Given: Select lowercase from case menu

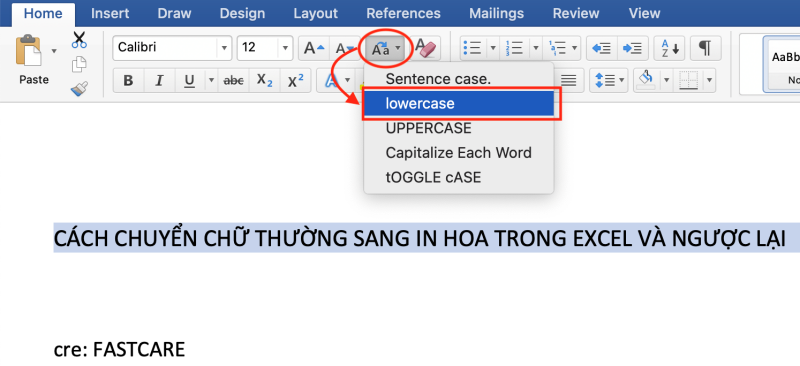Looking at the screenshot, I should click(x=458, y=104).
